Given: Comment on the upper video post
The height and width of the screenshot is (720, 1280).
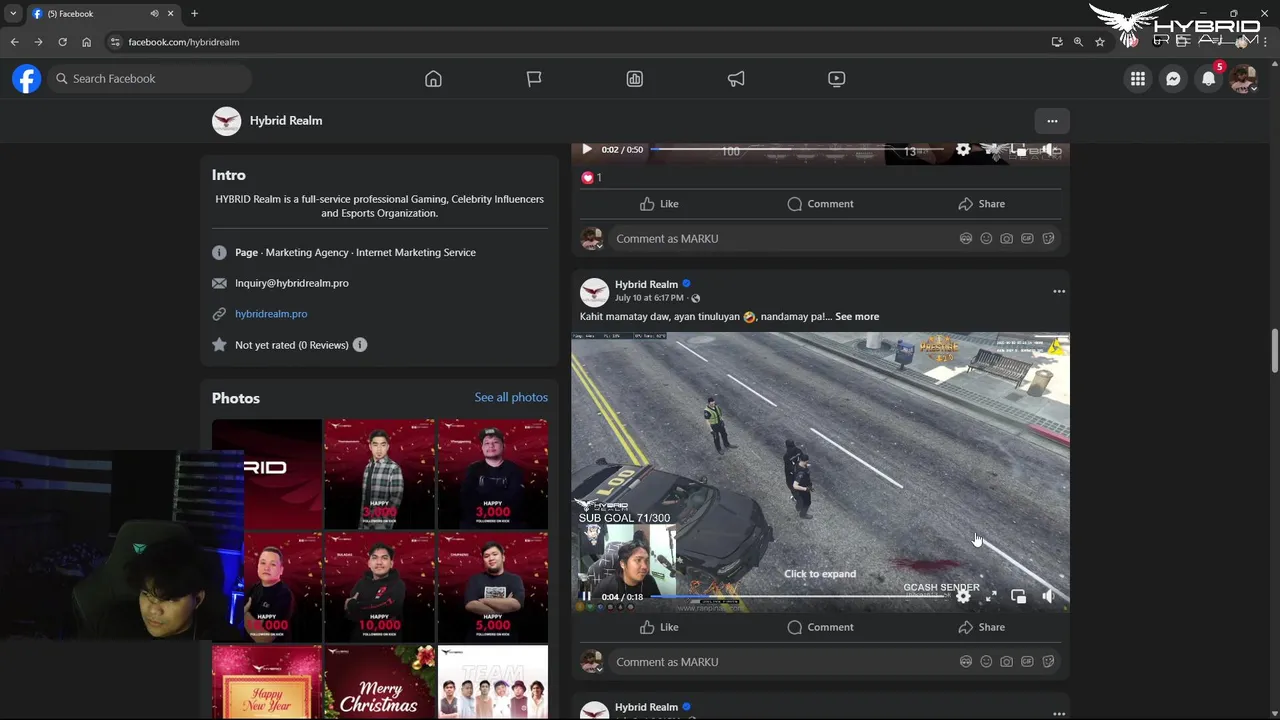Looking at the screenshot, I should 820,204.
